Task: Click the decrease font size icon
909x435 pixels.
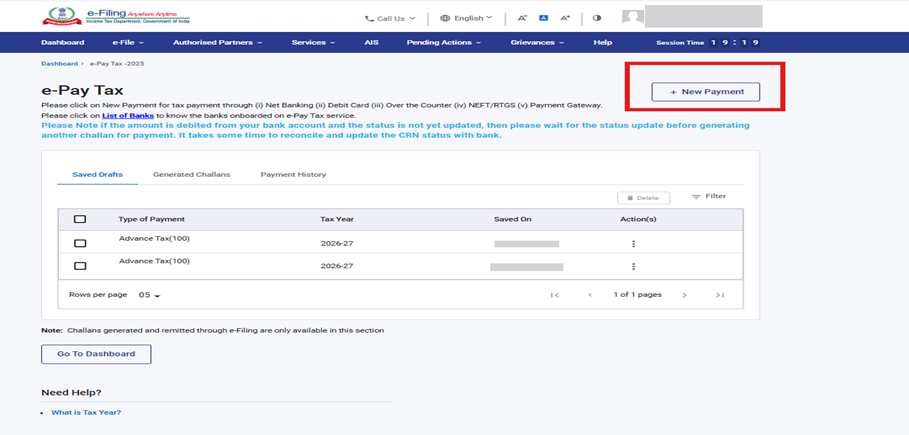Action: [522, 18]
